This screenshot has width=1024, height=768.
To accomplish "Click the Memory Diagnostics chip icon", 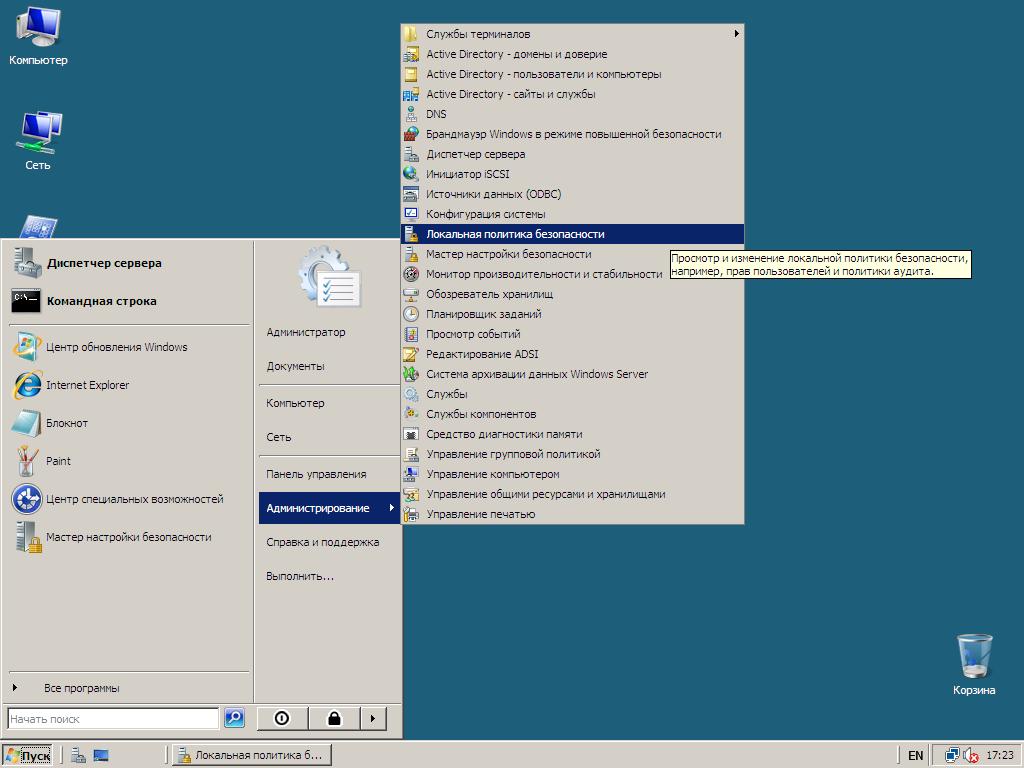I will pos(411,434).
